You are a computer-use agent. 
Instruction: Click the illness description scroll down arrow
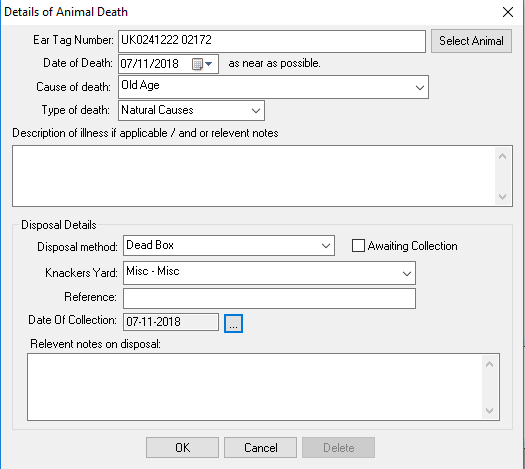[x=502, y=197]
